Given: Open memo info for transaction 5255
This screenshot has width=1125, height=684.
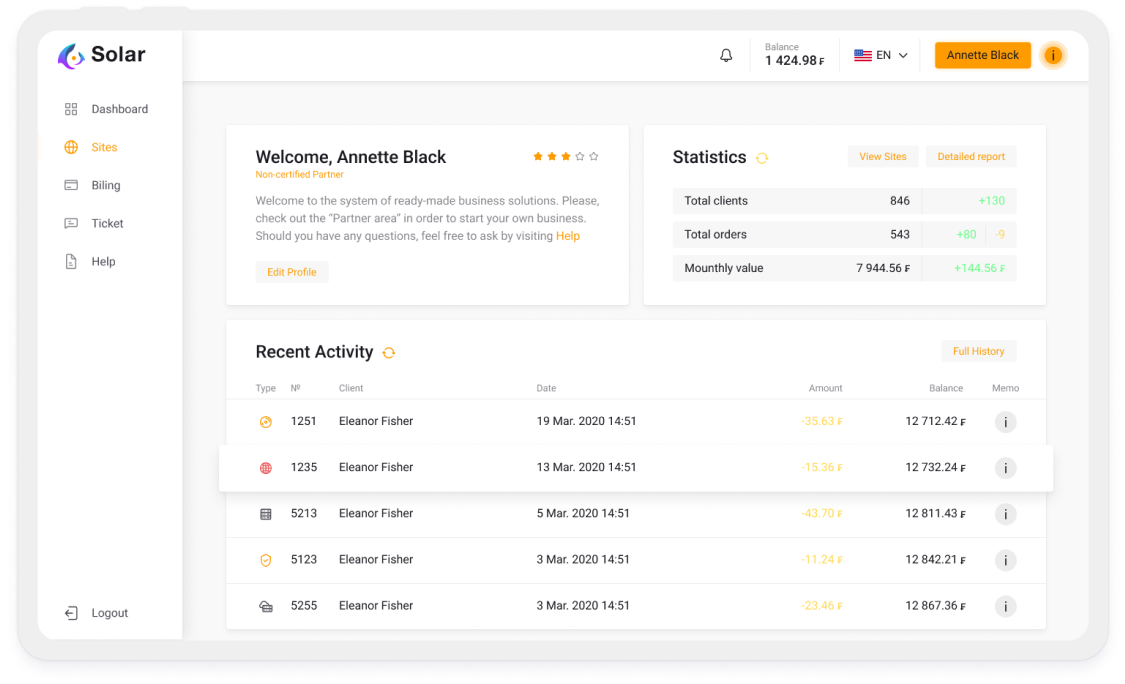Looking at the screenshot, I should pos(1005,606).
